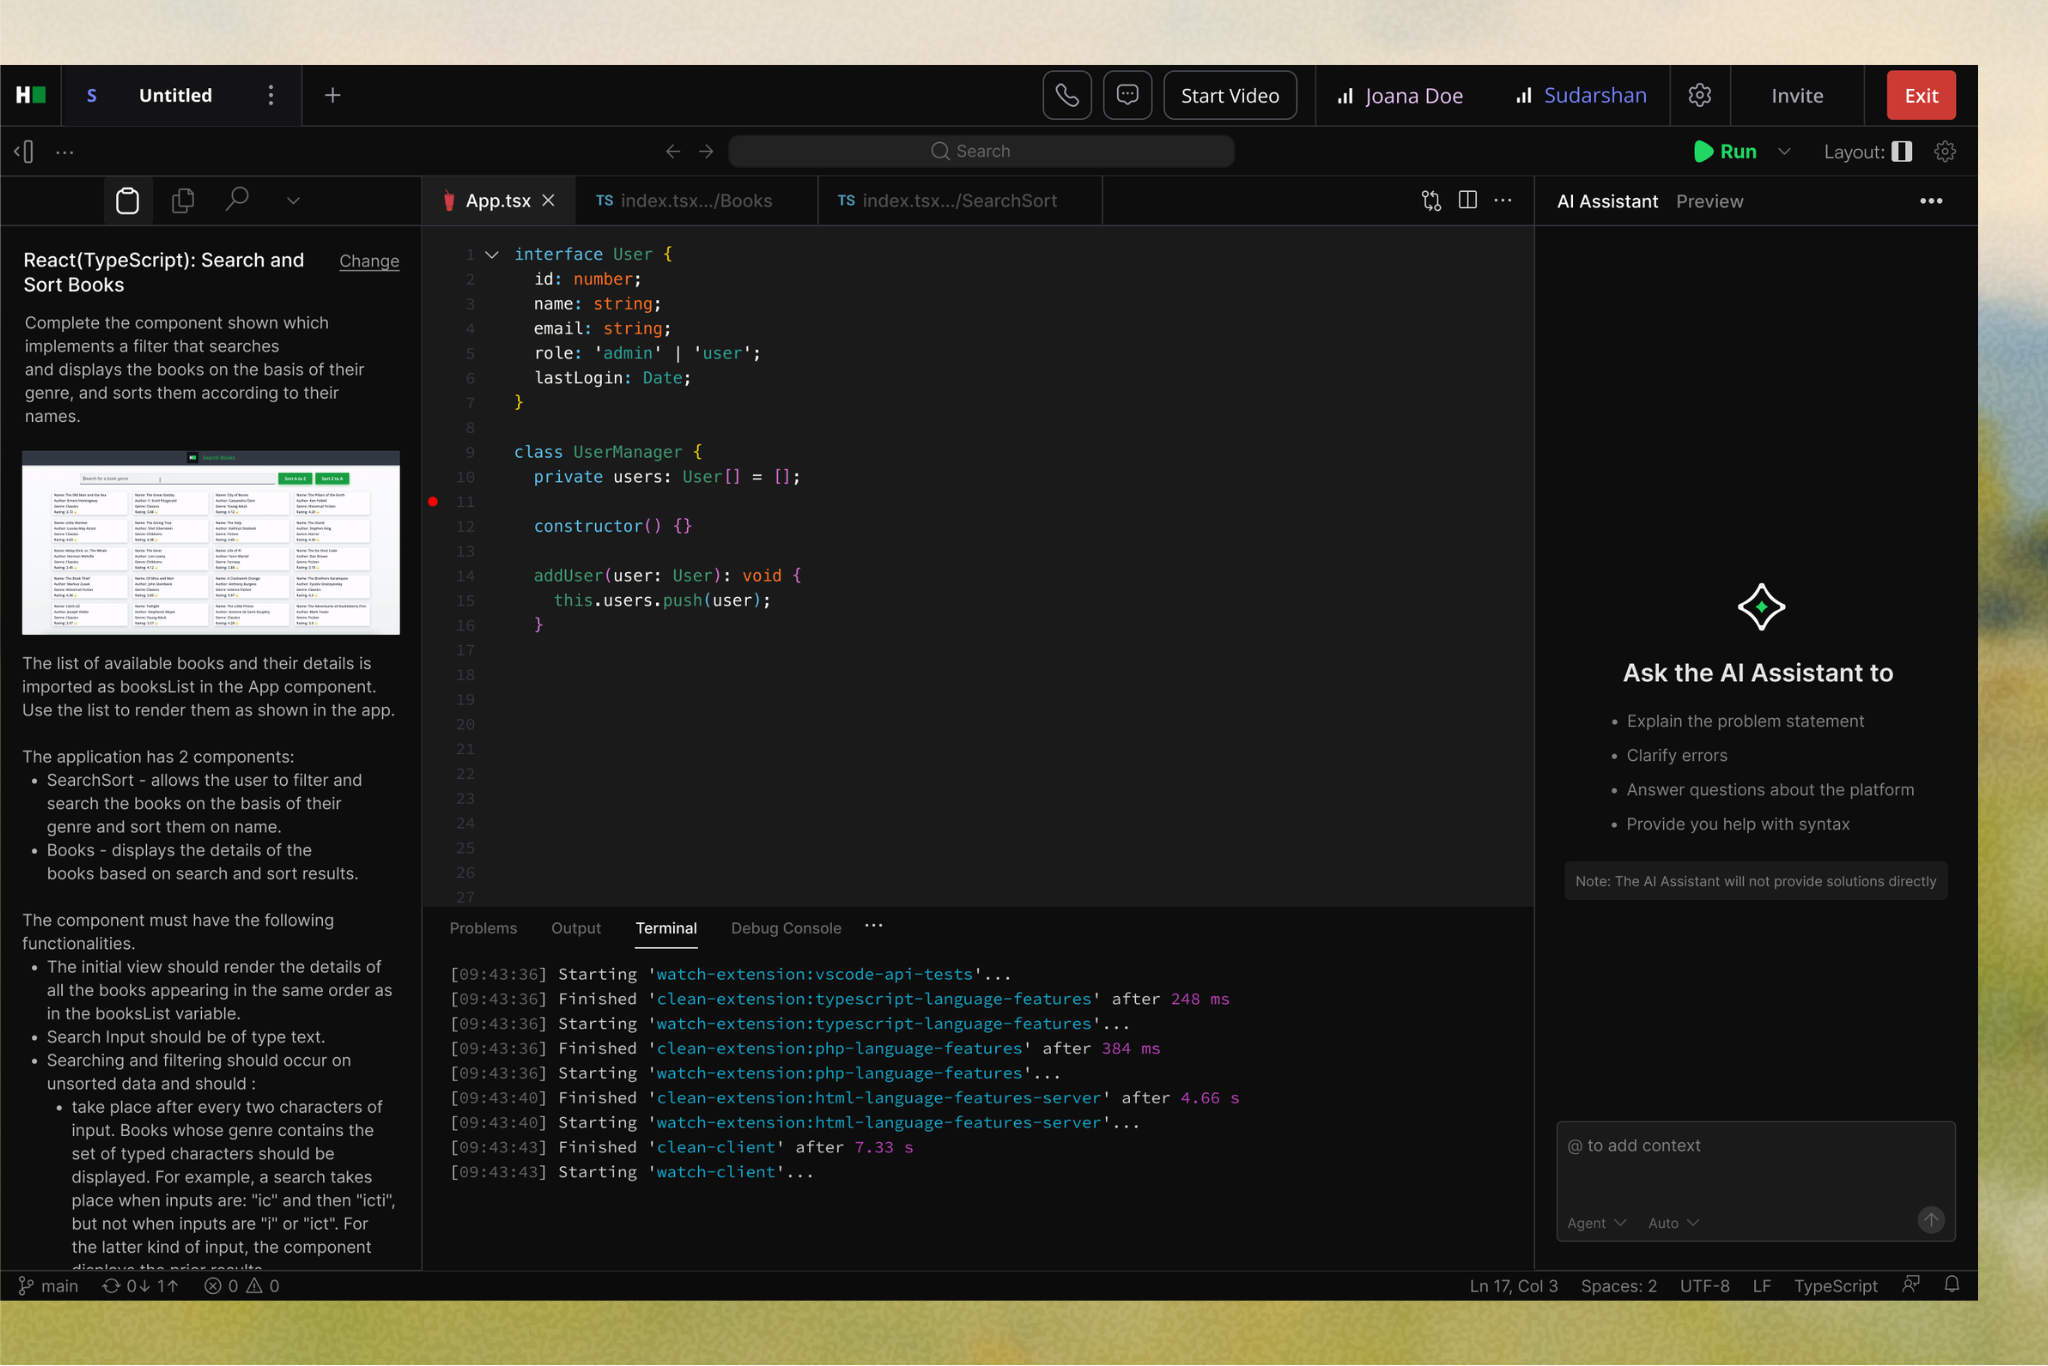Open the chat message icon
Viewport: 2048px width, 1366px height.
click(x=1127, y=96)
